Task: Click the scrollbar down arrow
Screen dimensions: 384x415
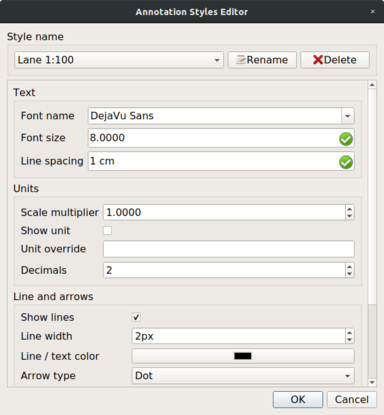Action: point(372,382)
